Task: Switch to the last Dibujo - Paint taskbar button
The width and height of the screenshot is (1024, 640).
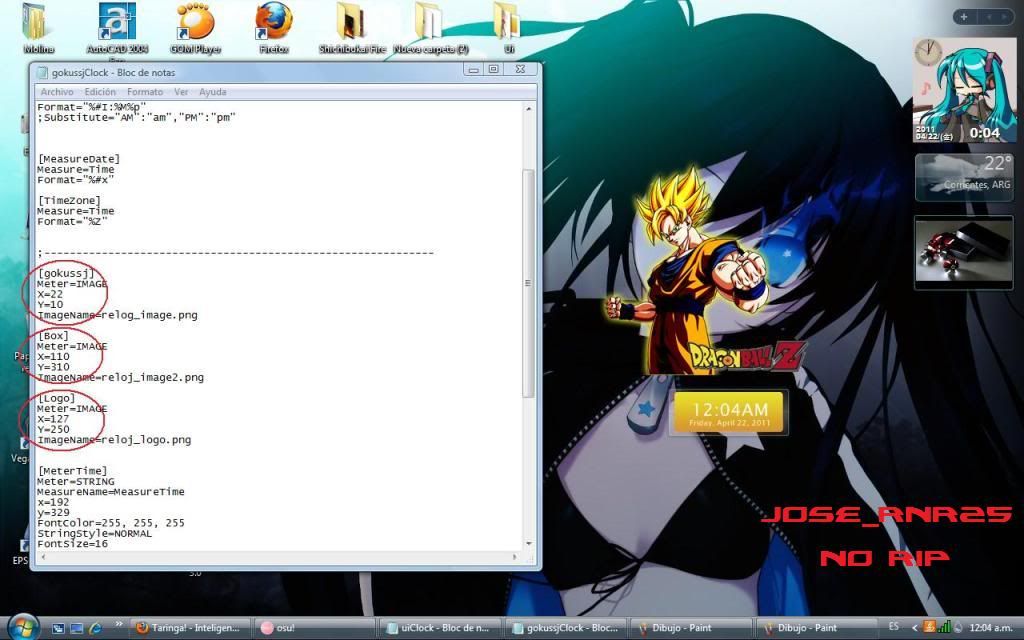Action: 816,628
